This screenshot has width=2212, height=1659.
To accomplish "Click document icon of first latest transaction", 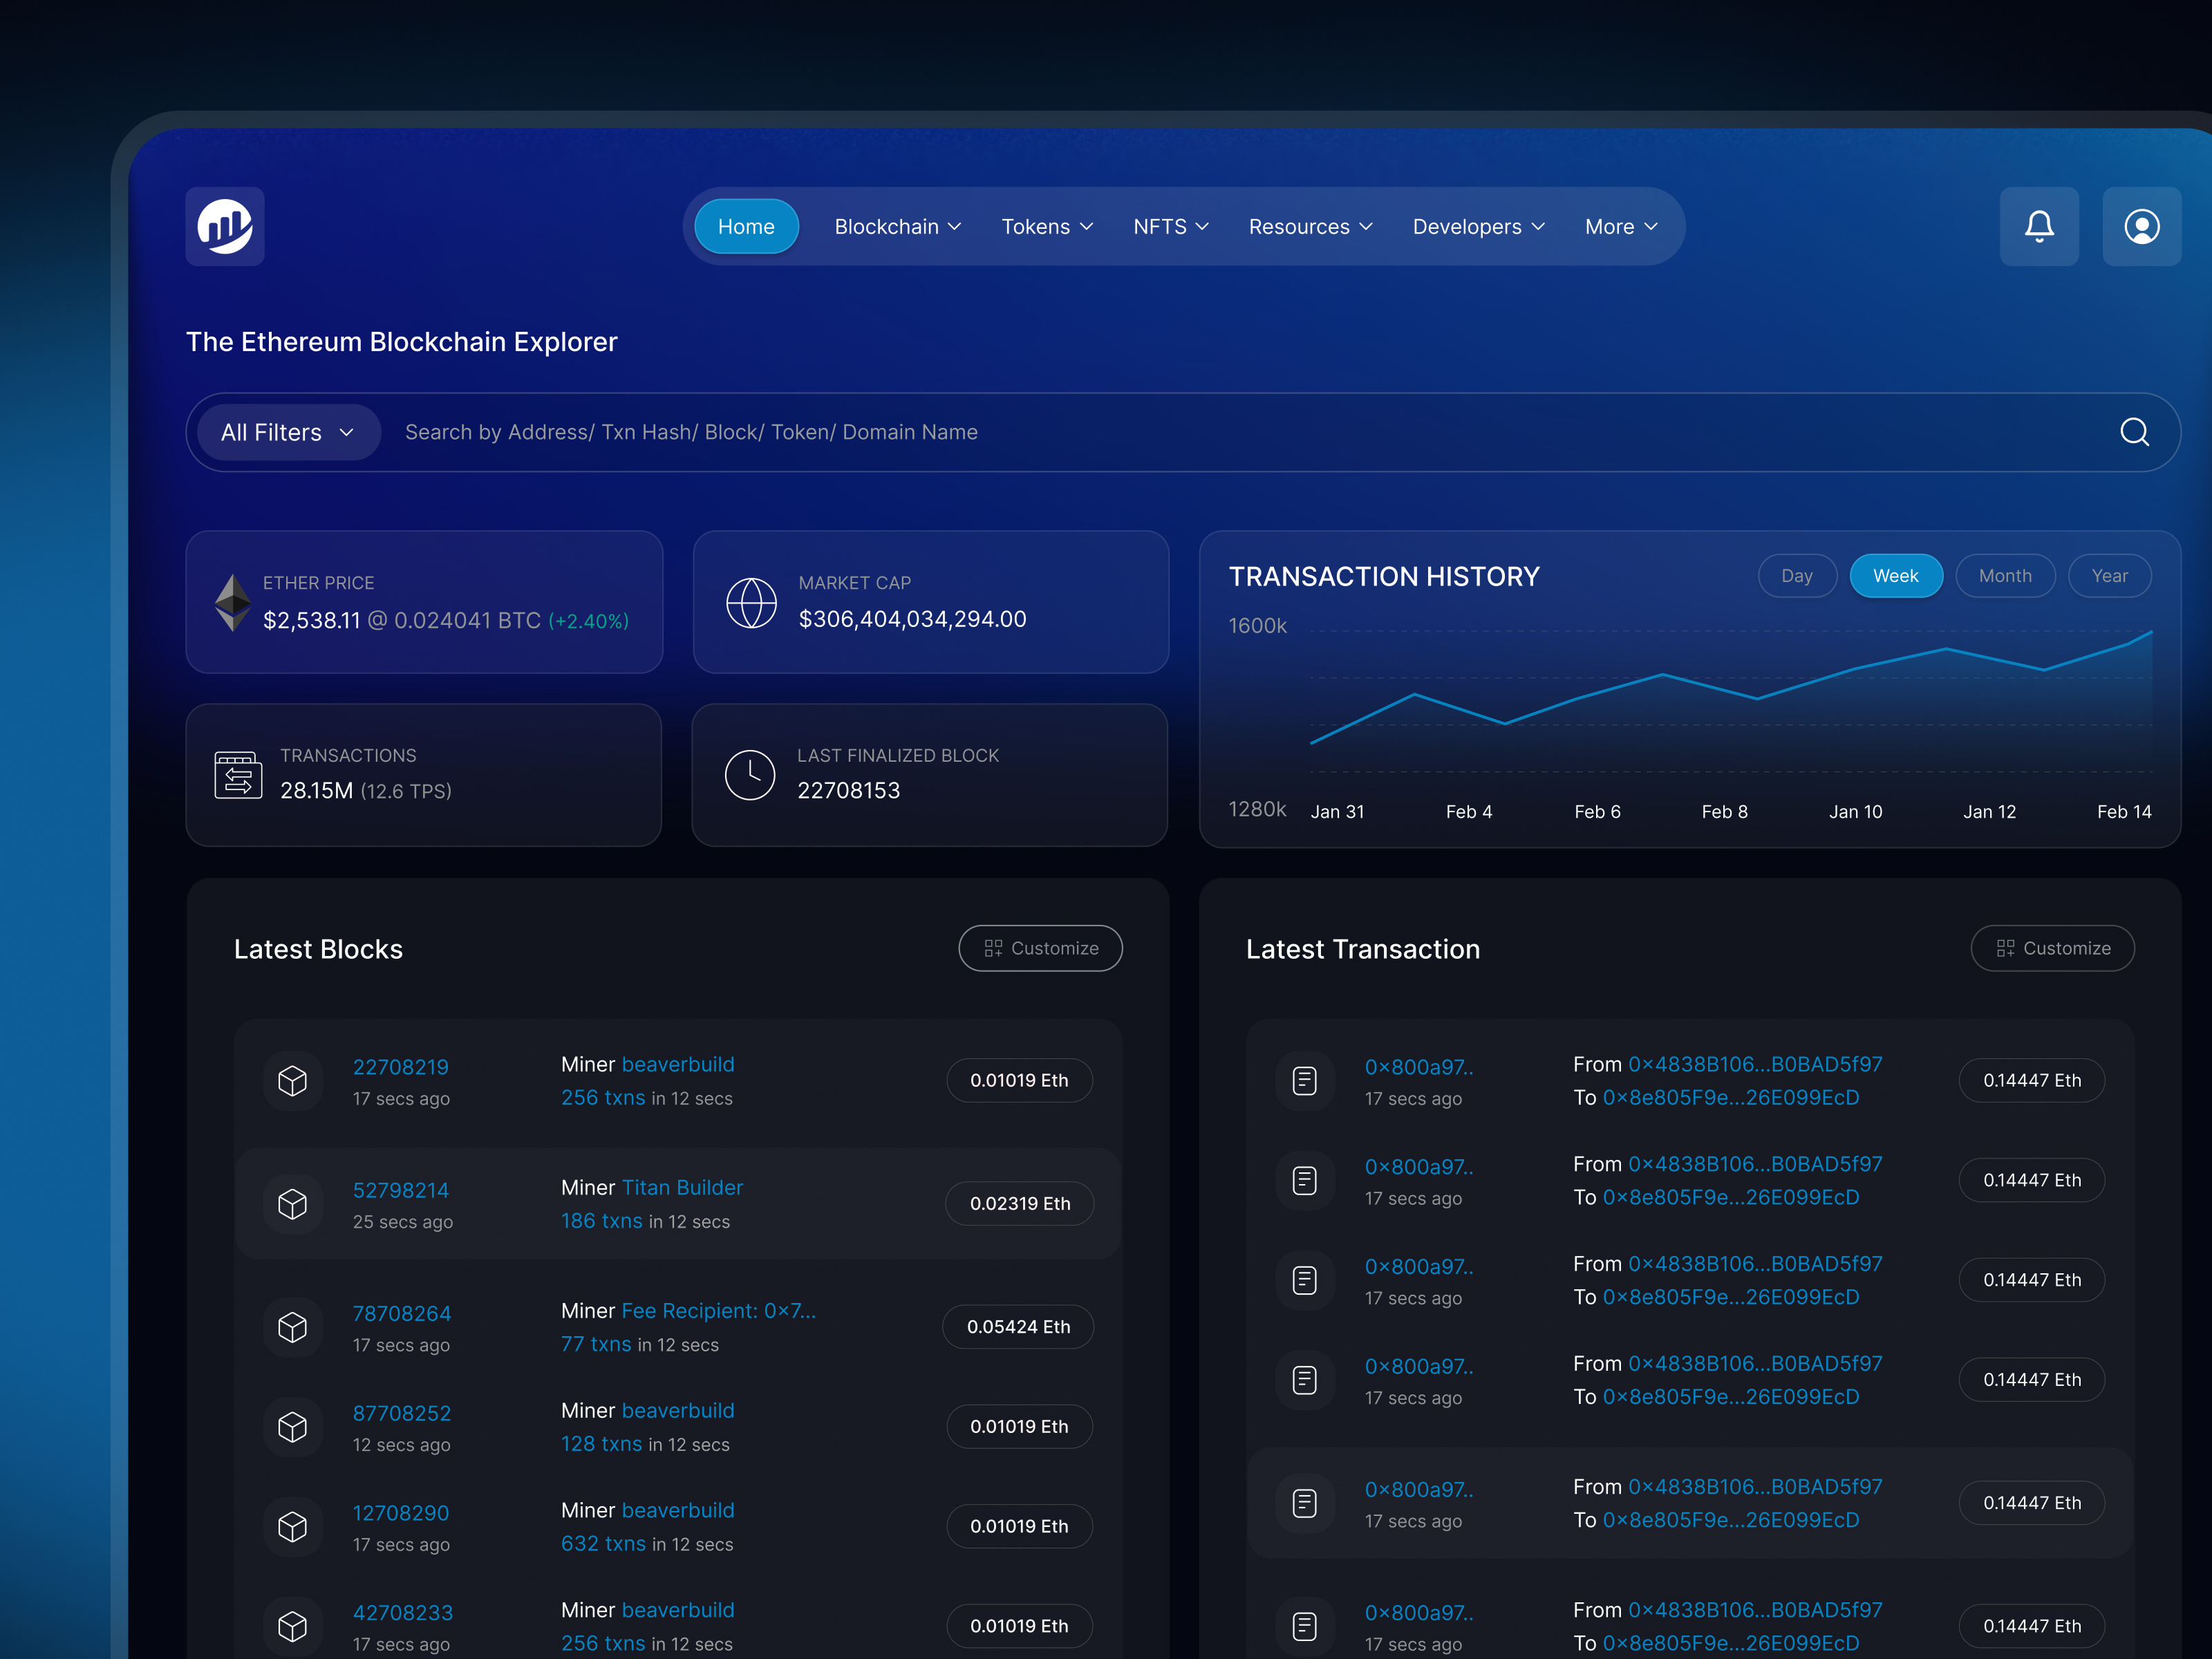I will pyautogui.click(x=1305, y=1081).
